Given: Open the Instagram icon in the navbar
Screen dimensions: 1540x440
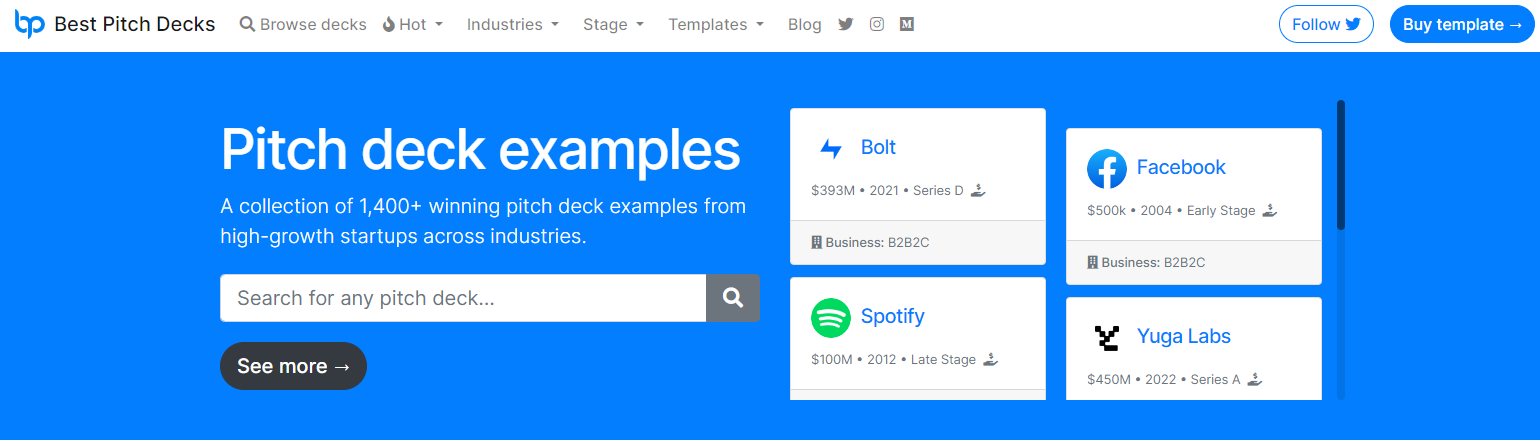Looking at the screenshot, I should pyautogui.click(x=877, y=24).
